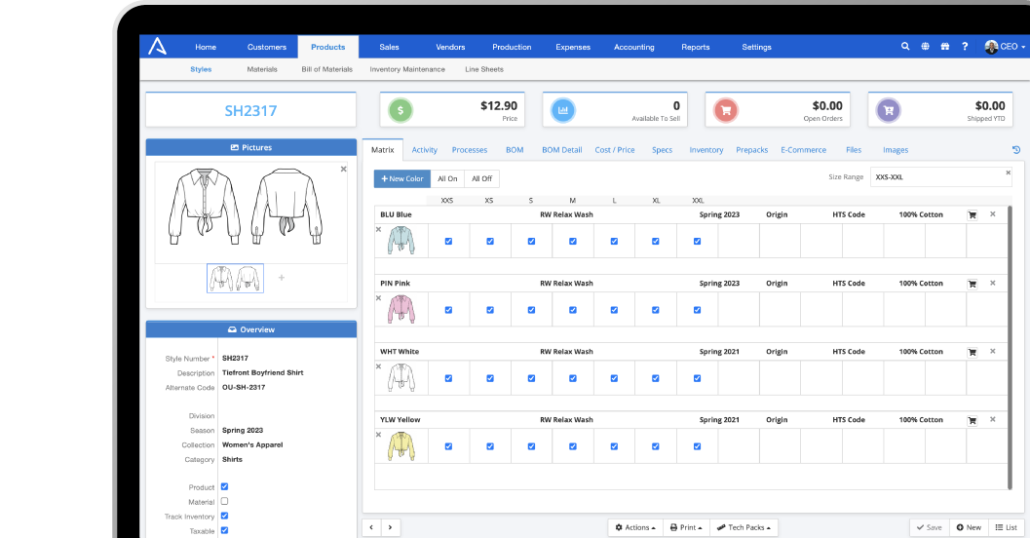The image size is (1030, 538).
Task: Open the Tech Packs dropdown
Action: point(744,527)
